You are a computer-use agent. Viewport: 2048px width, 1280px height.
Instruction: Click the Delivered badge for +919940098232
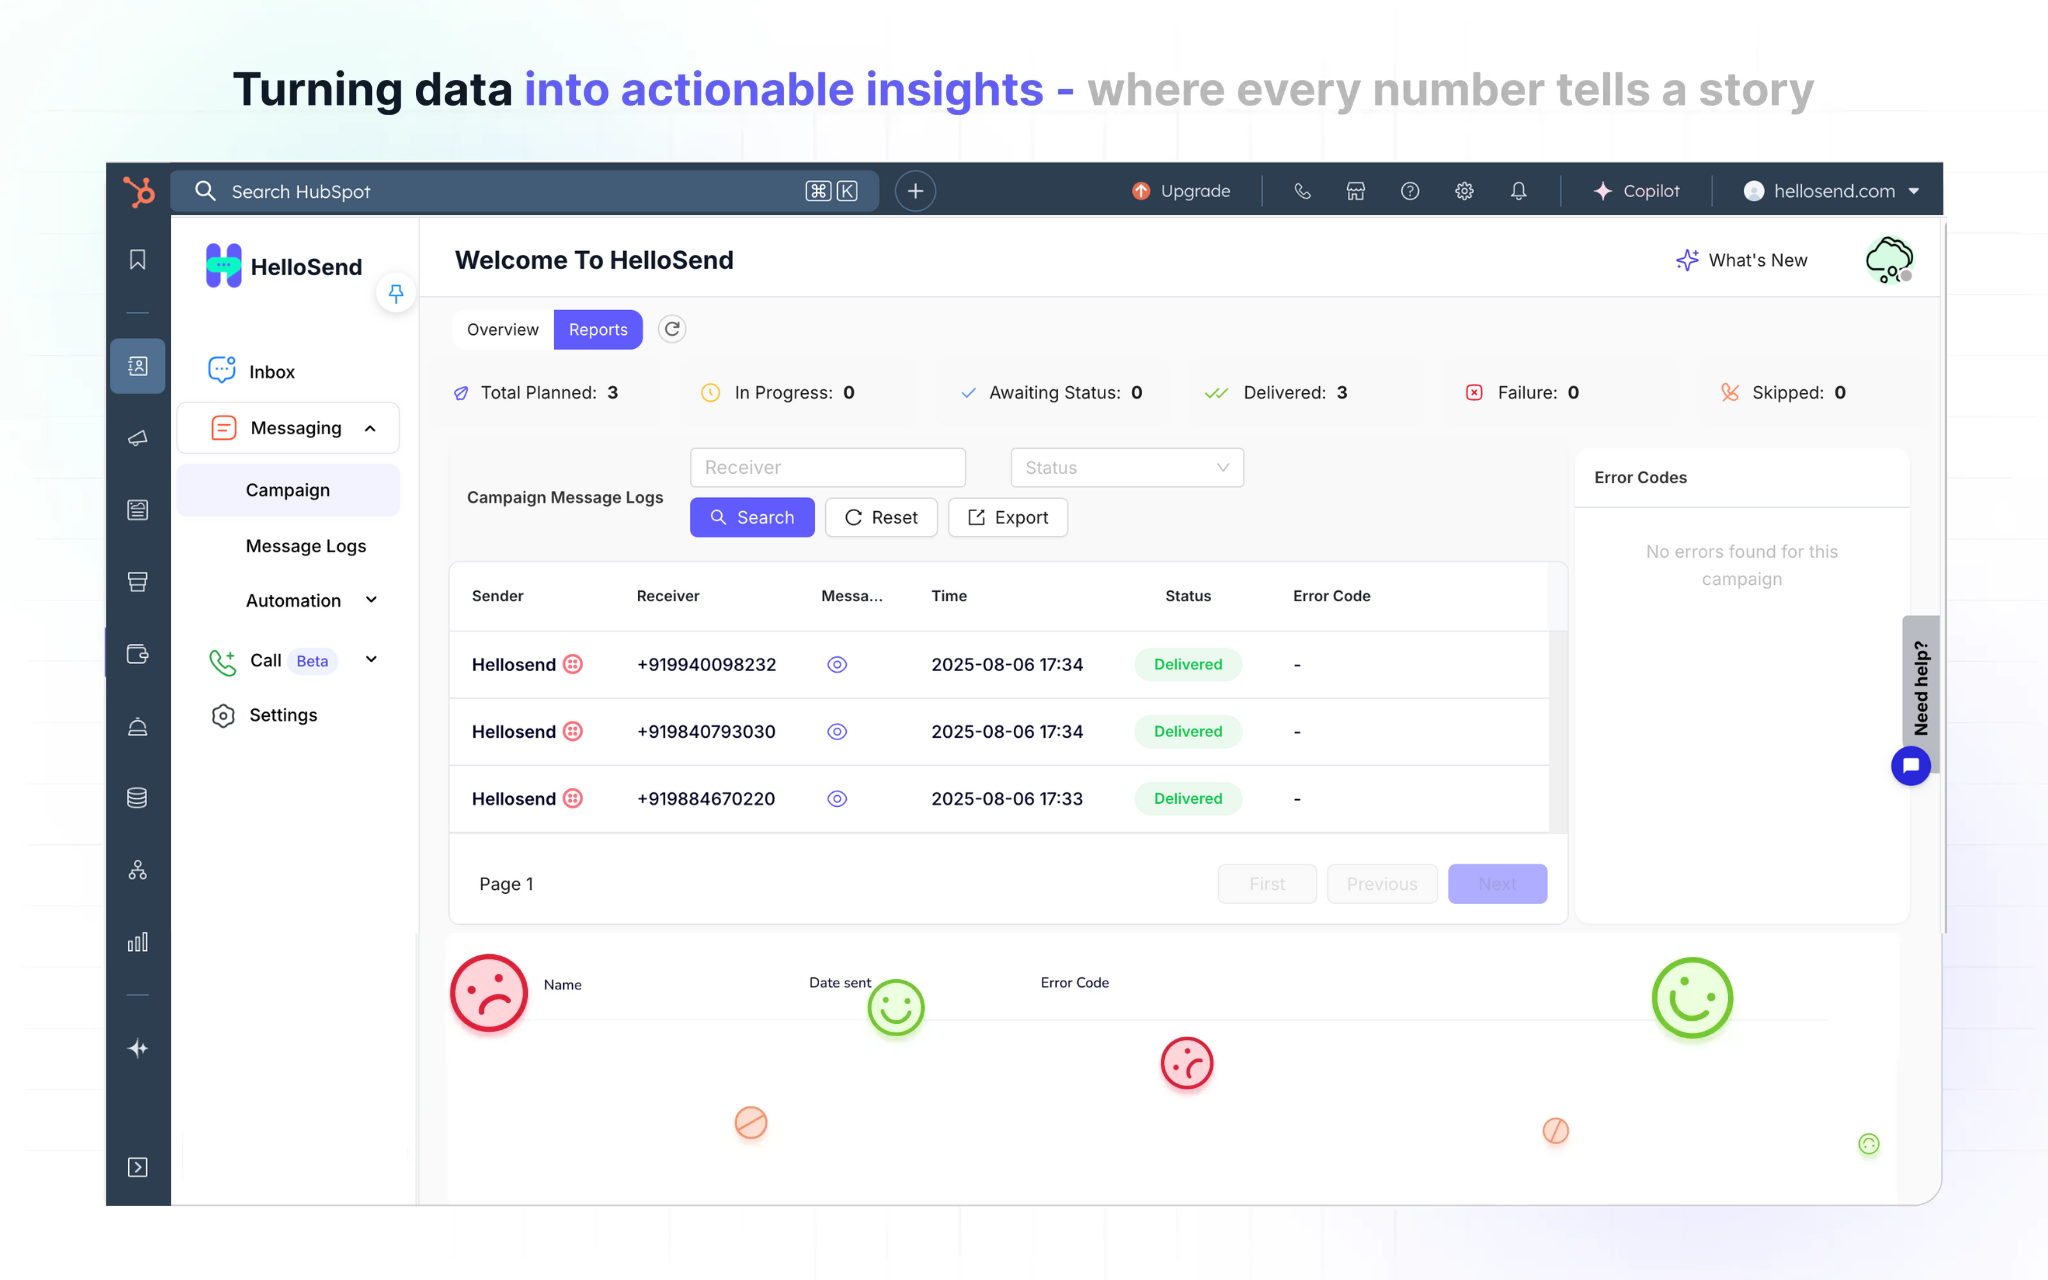(1188, 665)
